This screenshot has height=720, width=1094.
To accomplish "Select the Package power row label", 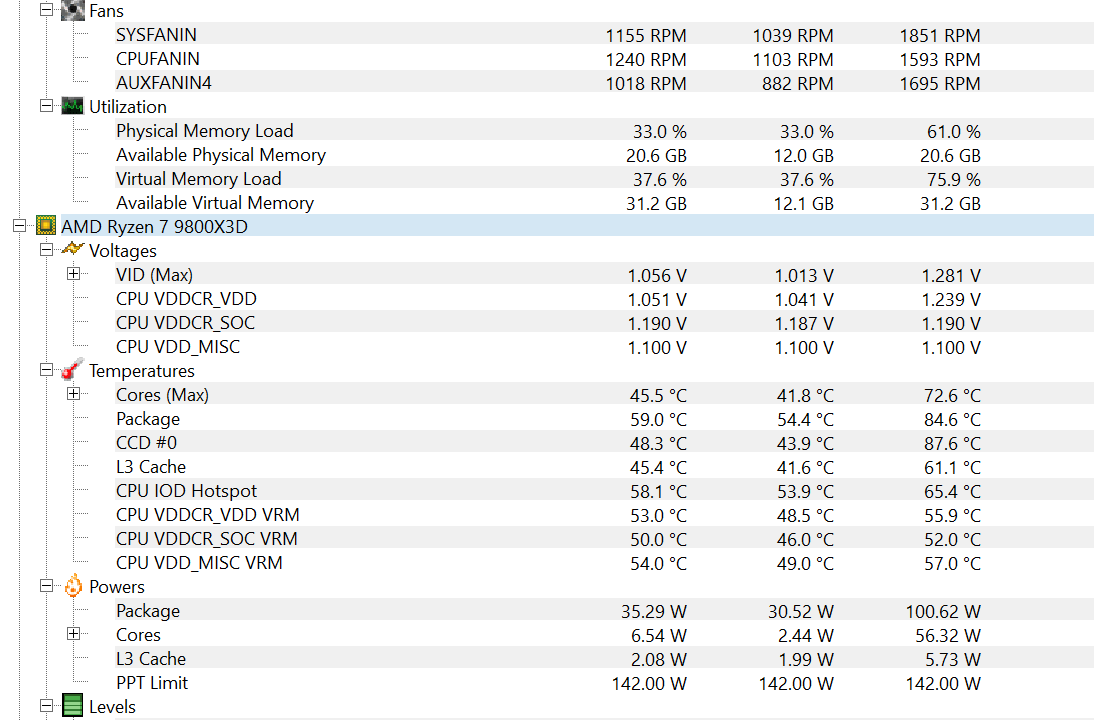I will point(148,611).
